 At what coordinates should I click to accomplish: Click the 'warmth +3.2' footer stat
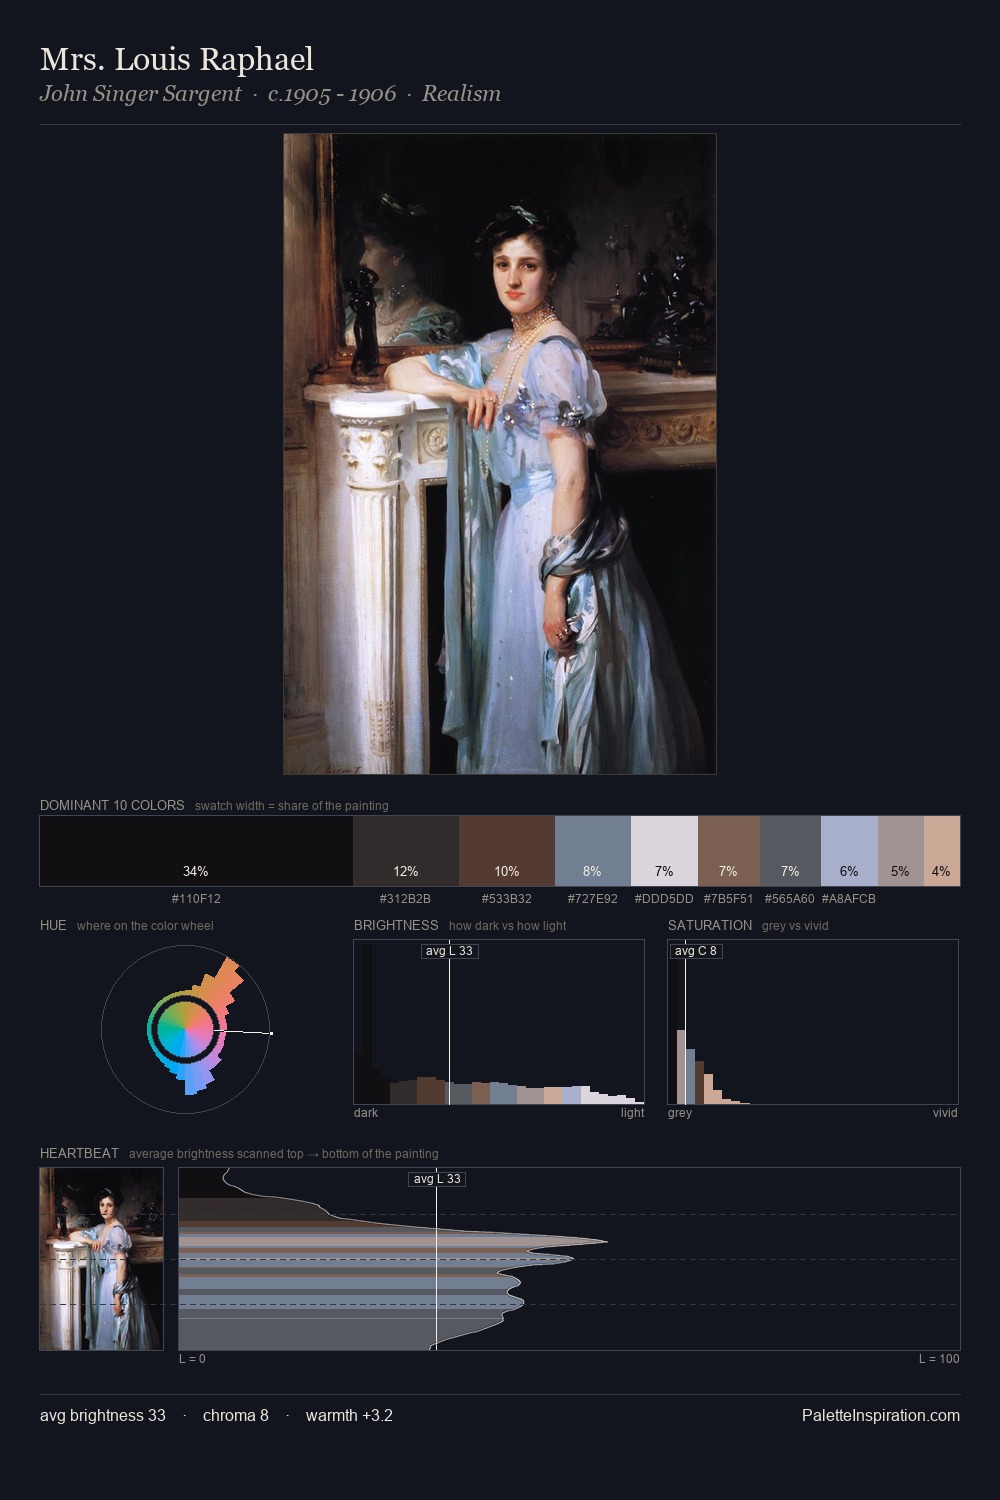click(x=349, y=1415)
